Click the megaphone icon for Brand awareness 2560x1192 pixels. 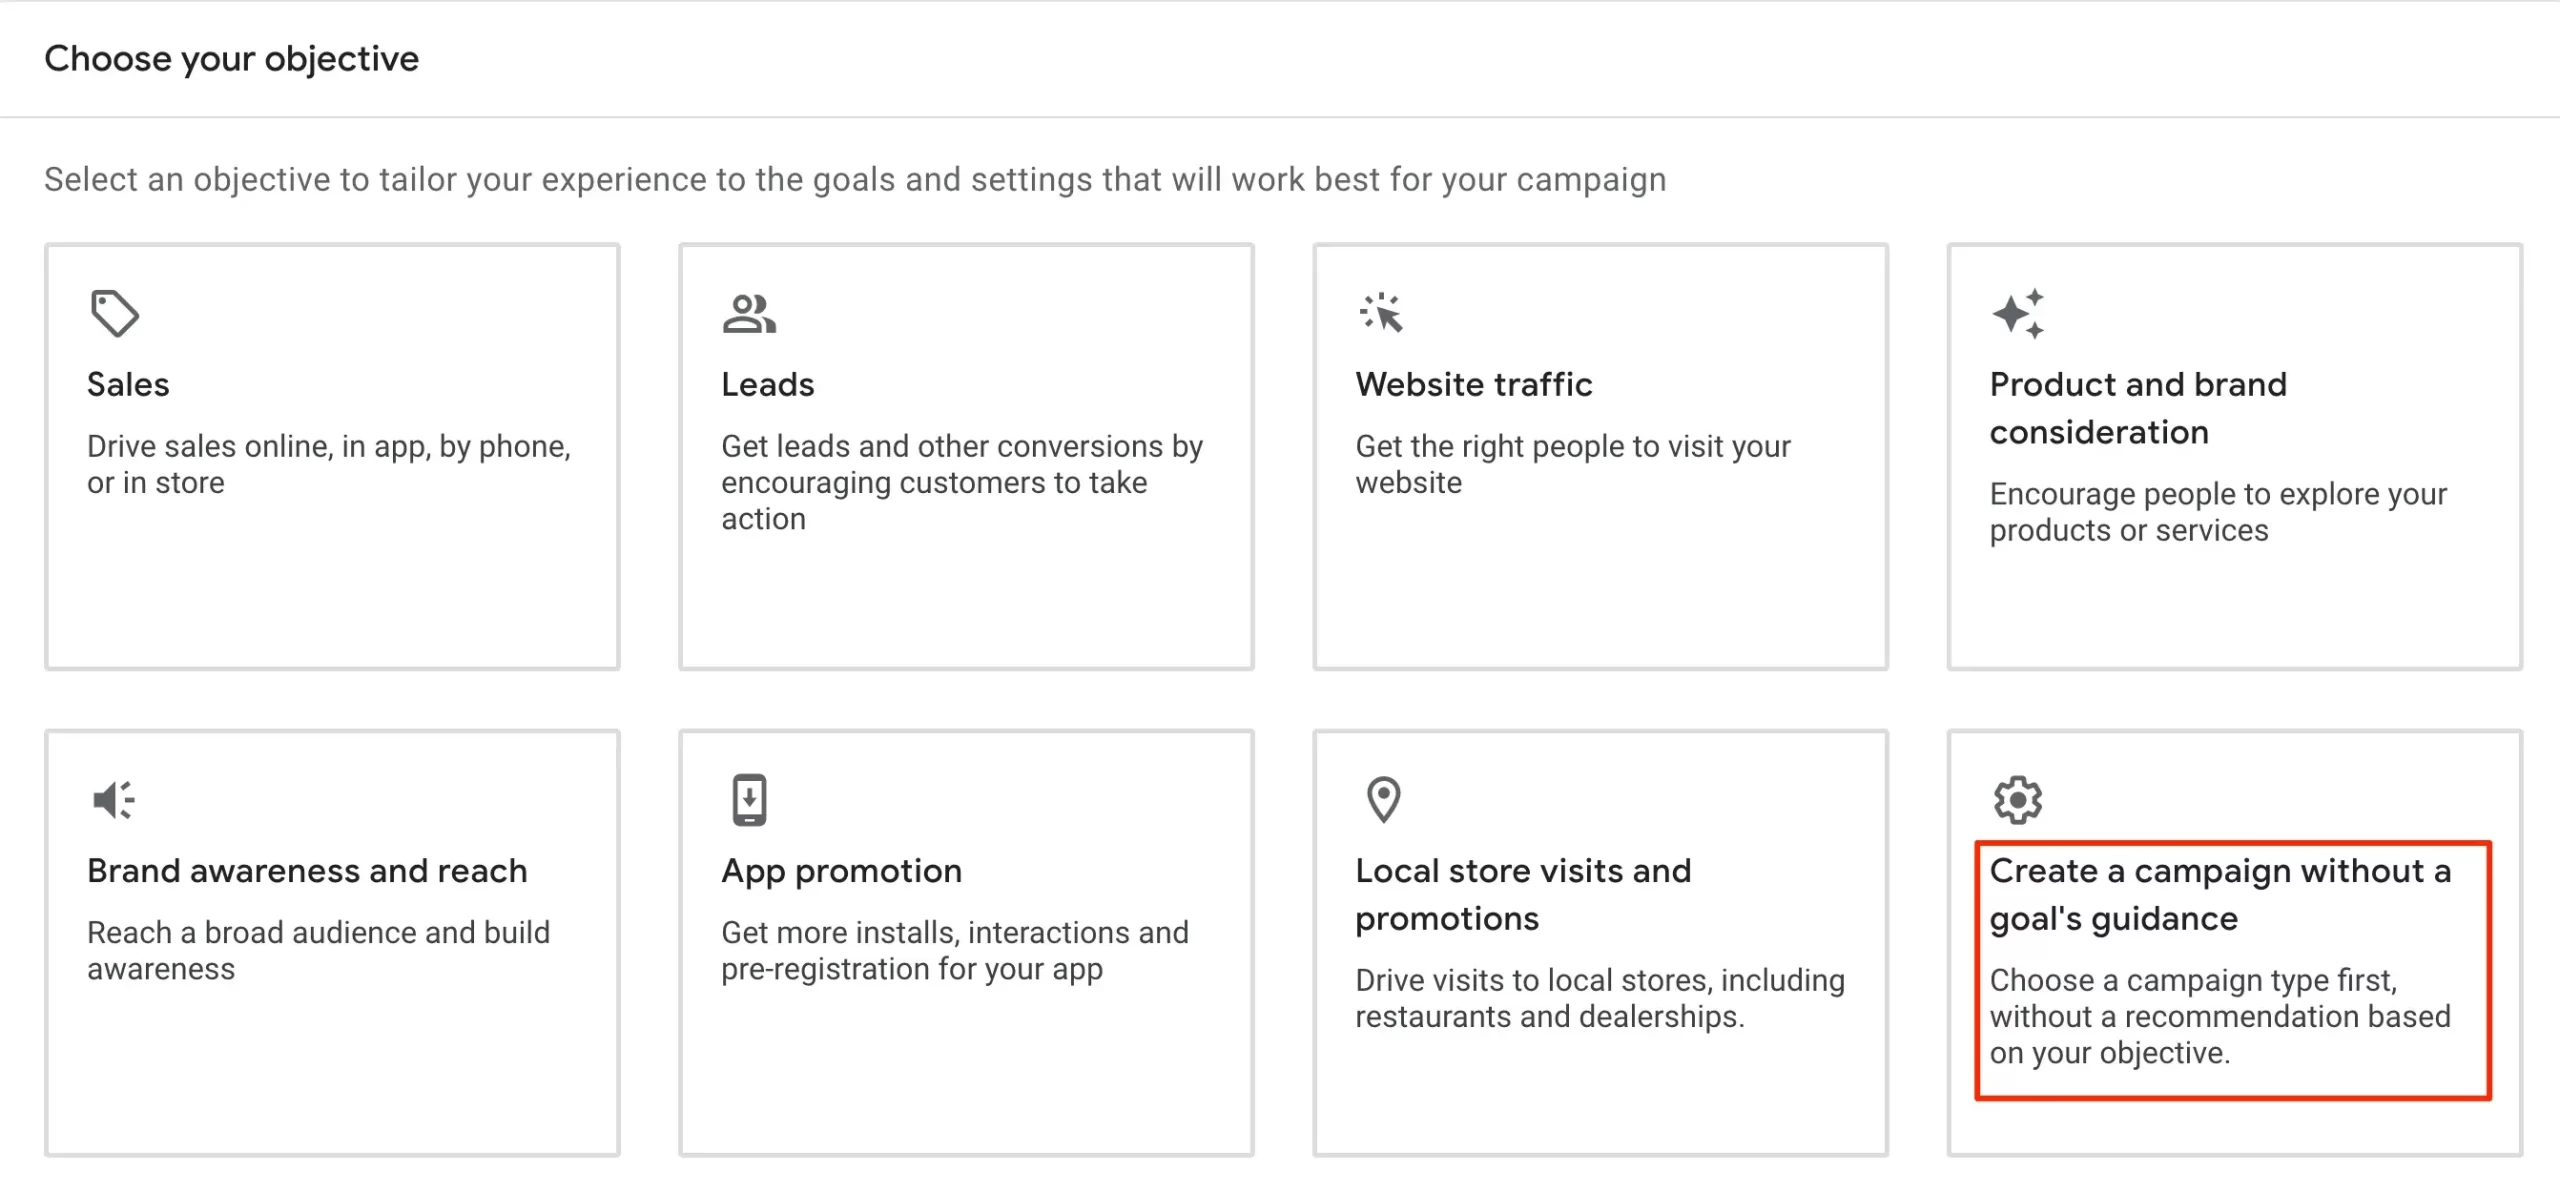click(113, 800)
